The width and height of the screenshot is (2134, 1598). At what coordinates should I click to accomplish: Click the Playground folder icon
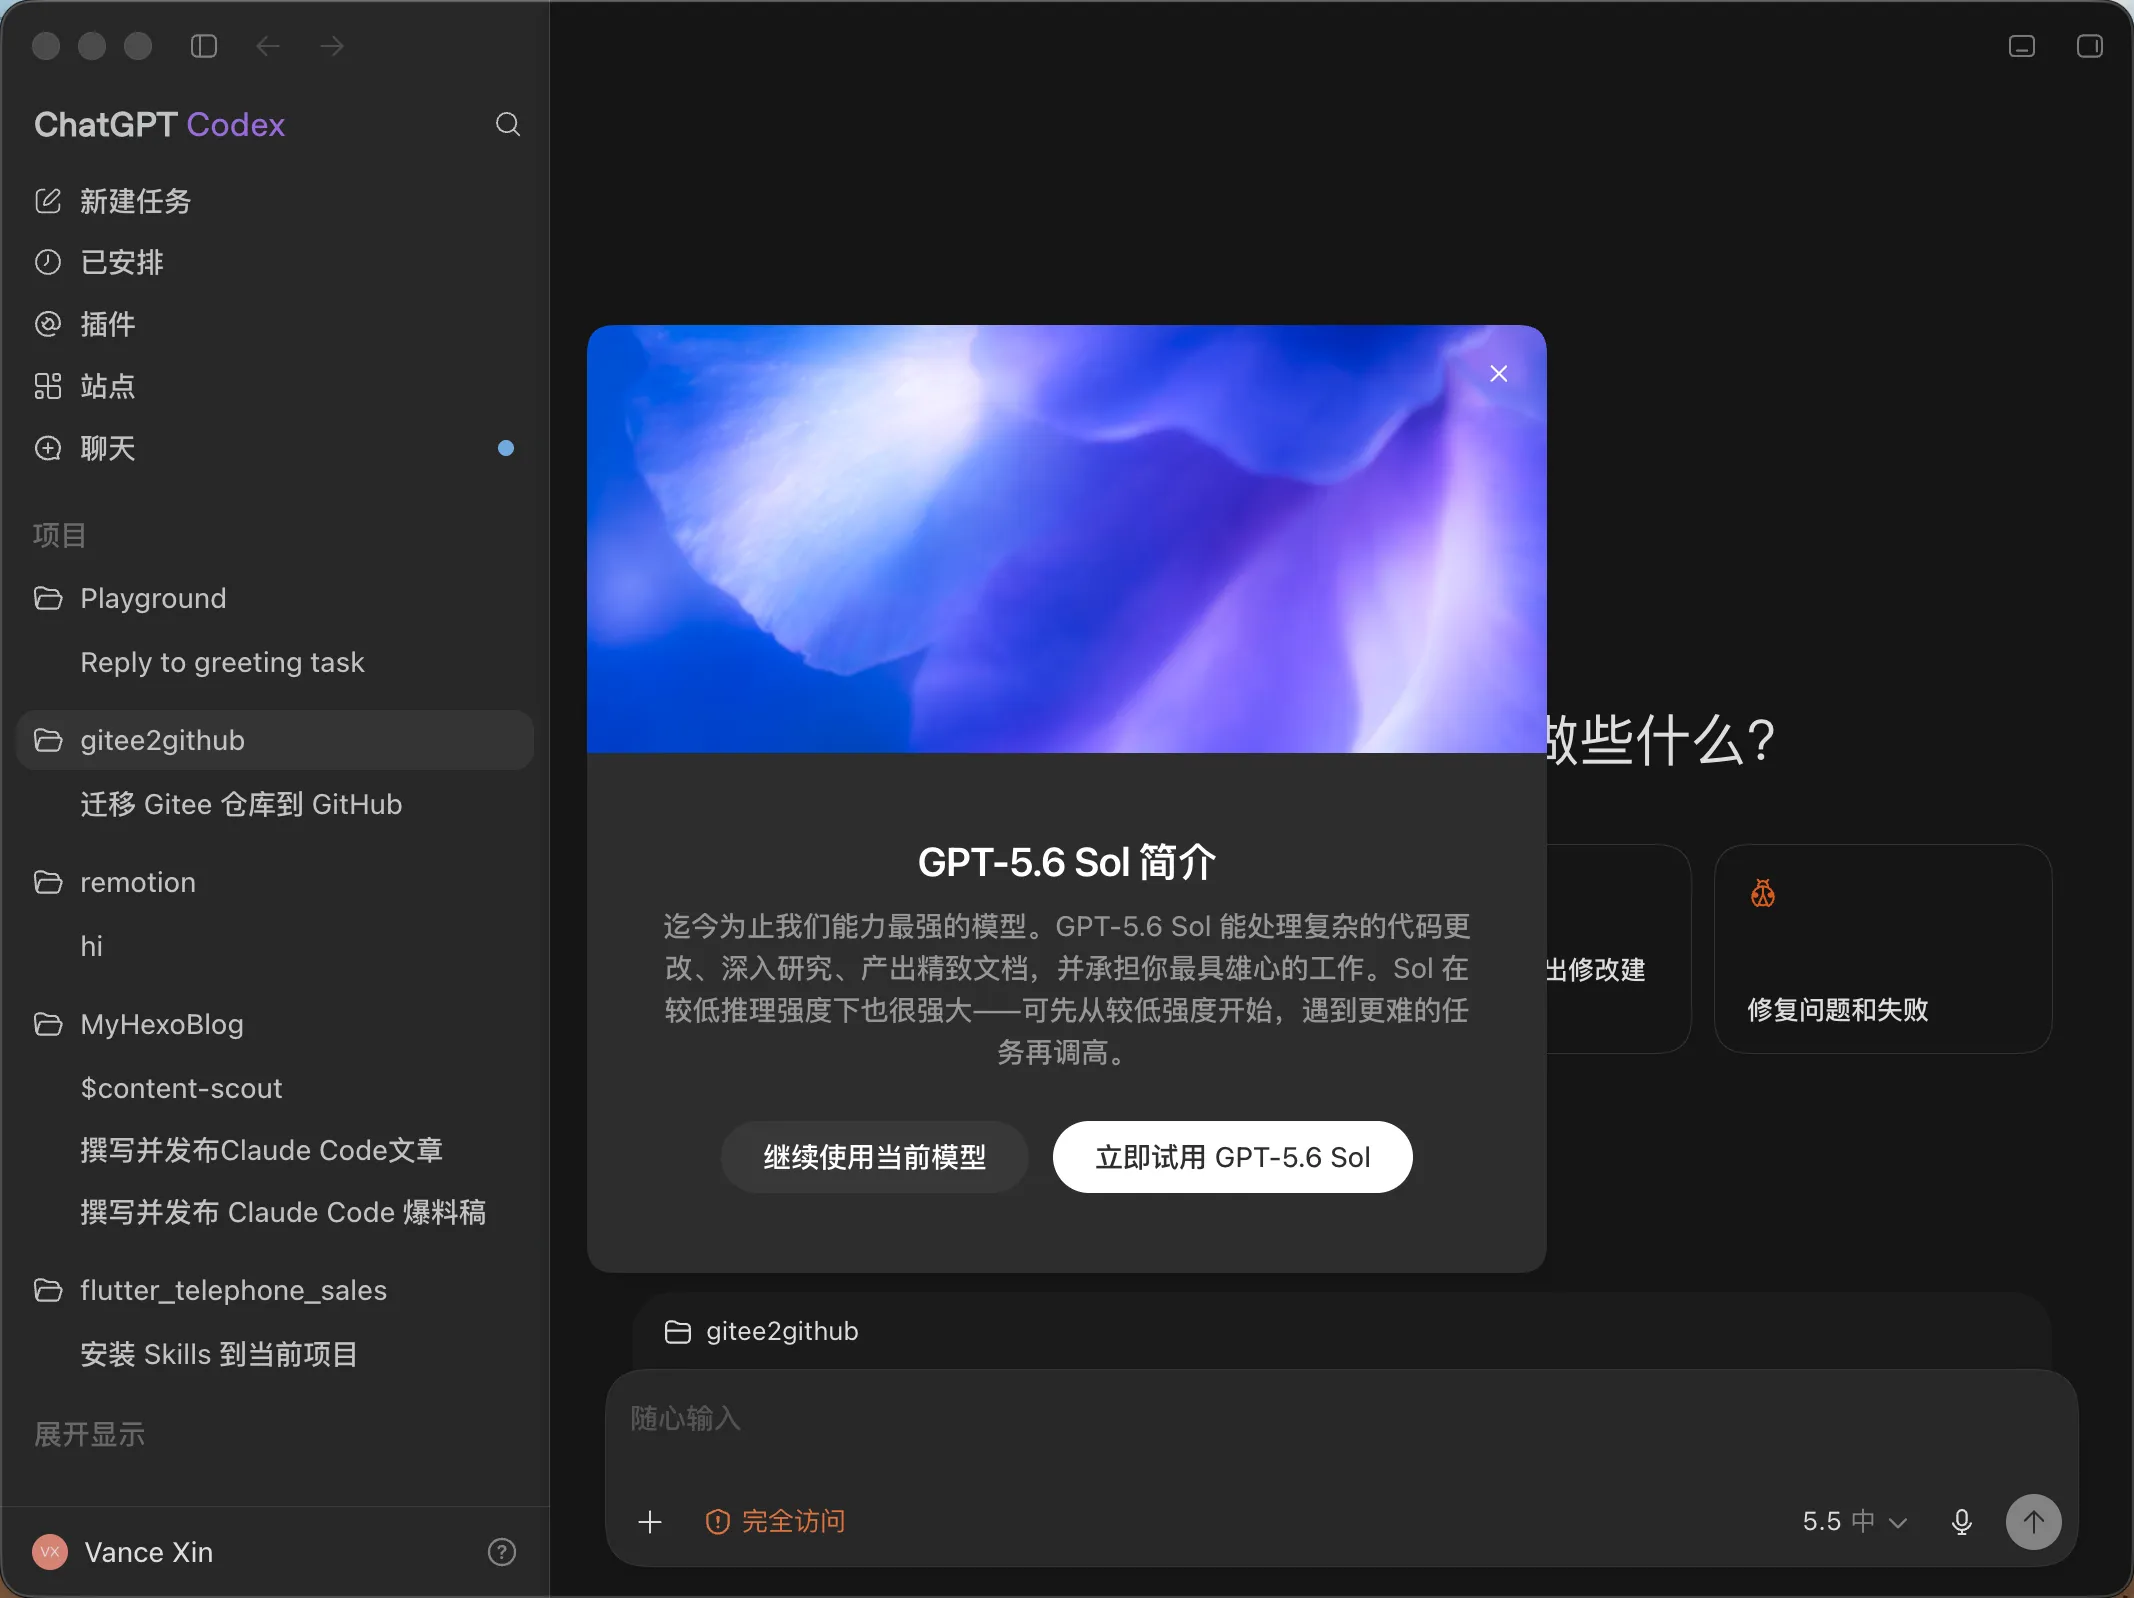coord(48,598)
